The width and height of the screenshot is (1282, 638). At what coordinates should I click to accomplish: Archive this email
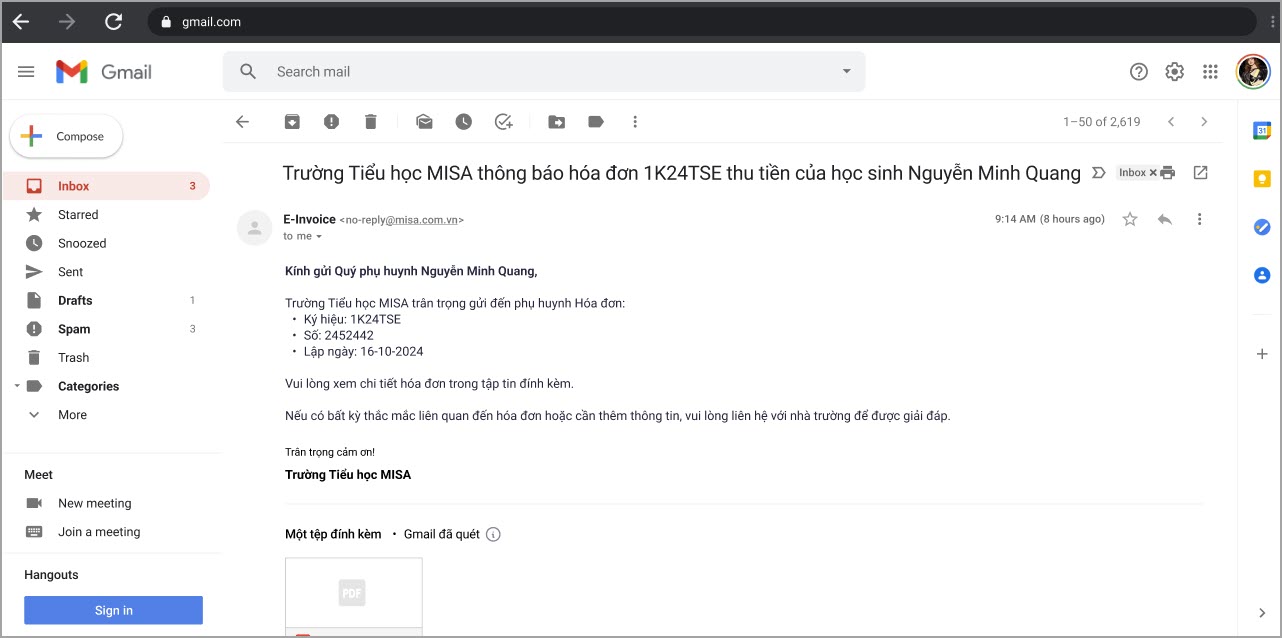point(291,122)
